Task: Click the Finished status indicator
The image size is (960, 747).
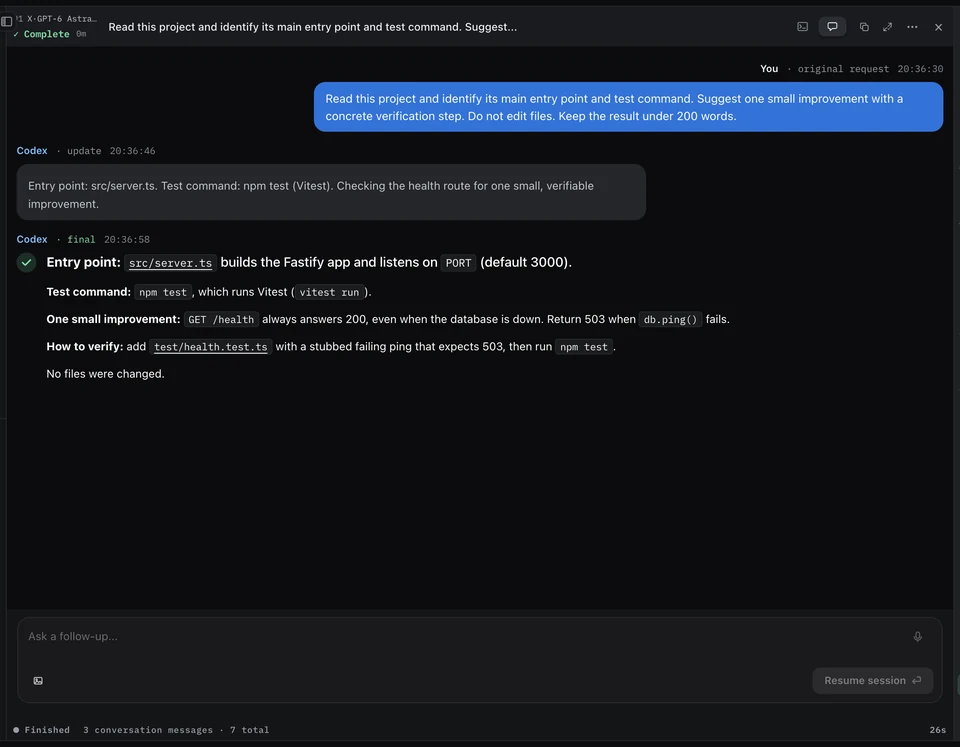Action: 42,730
